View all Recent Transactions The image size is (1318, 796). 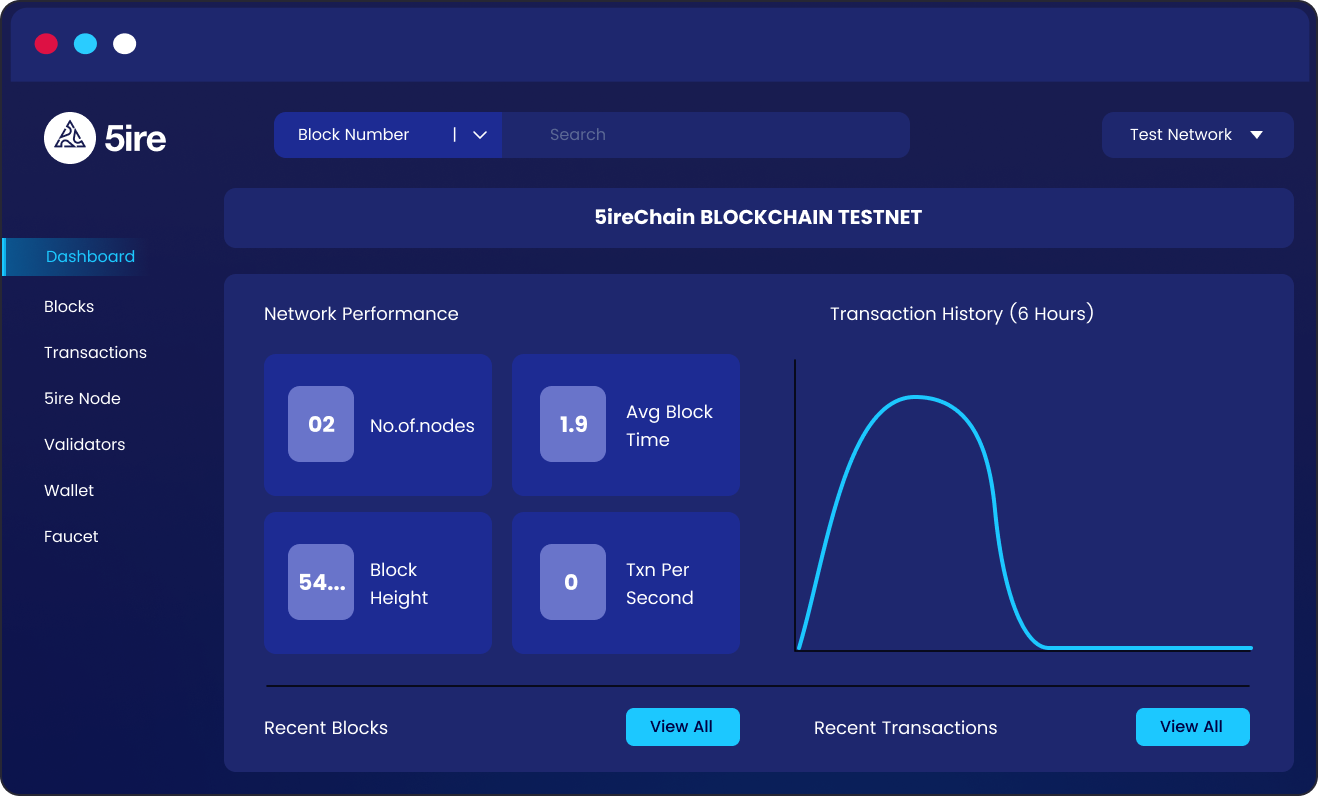pyautogui.click(x=1193, y=727)
